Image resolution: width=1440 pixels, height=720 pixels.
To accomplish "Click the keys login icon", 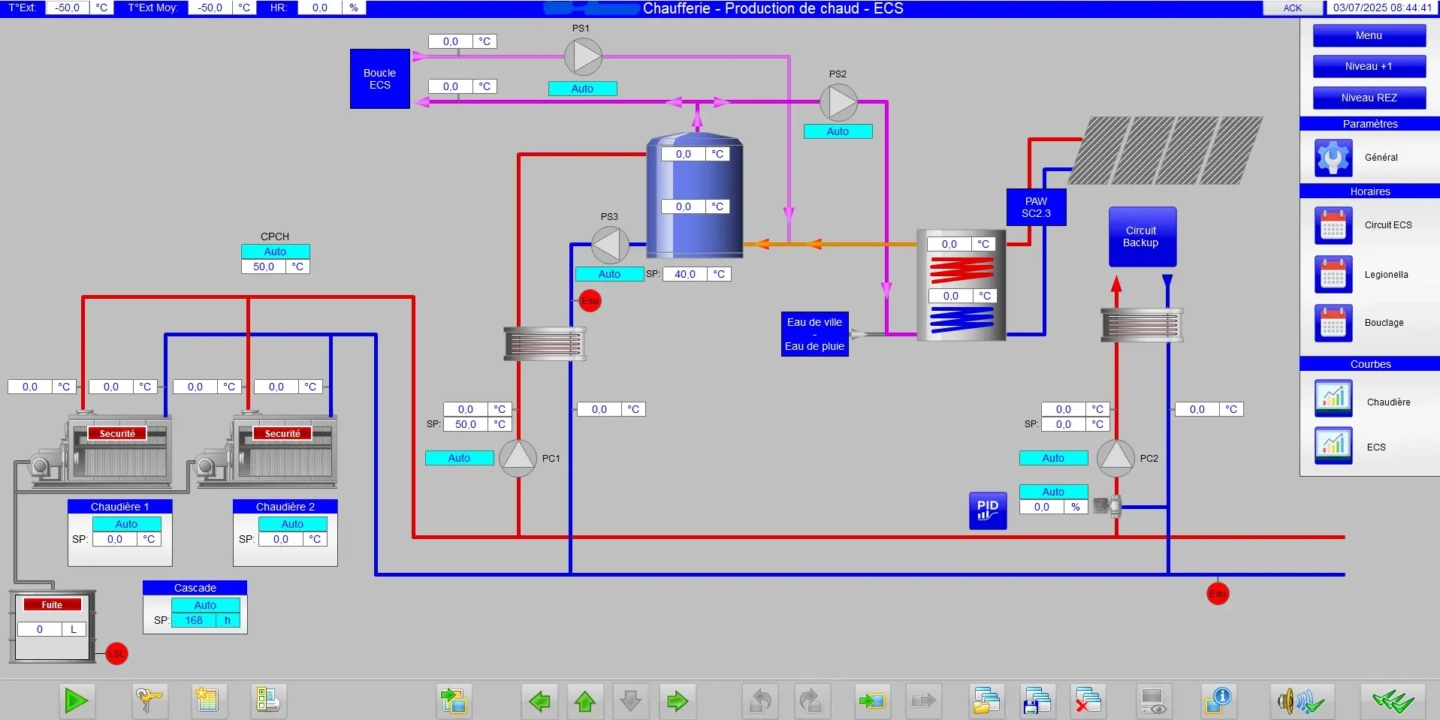I will [x=150, y=701].
